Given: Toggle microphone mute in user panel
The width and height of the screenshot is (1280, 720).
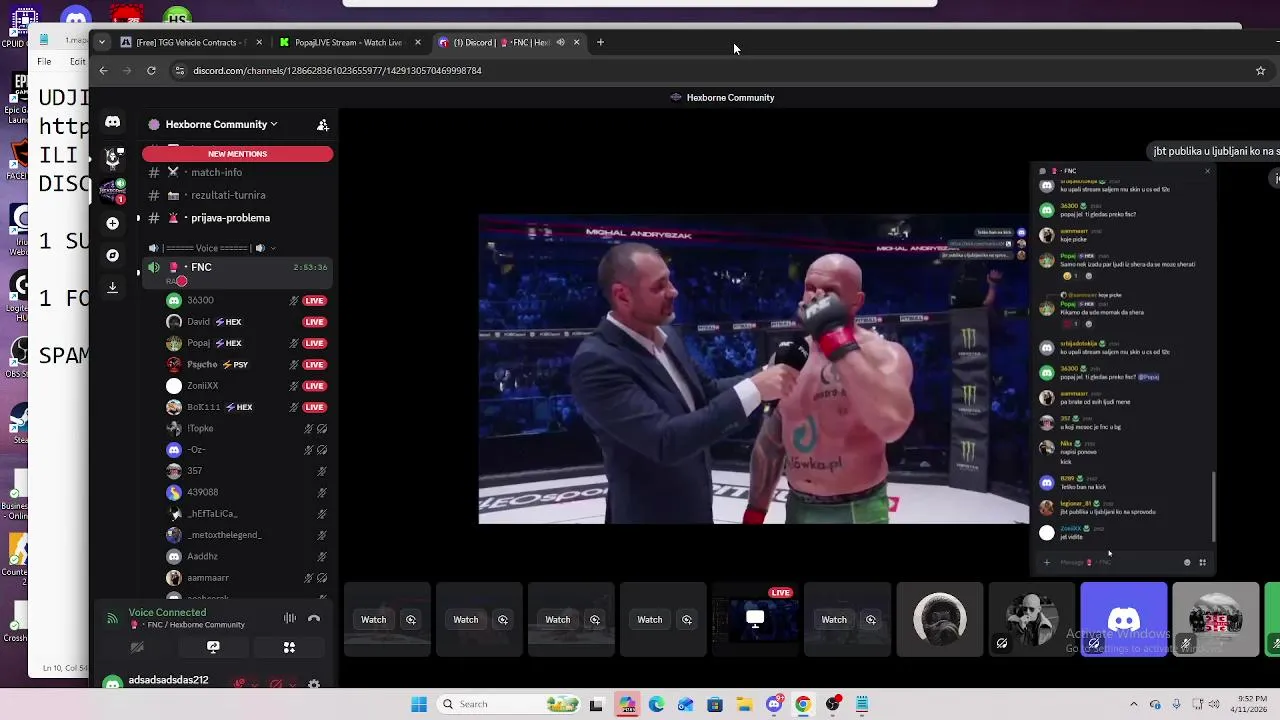Looking at the screenshot, I should [240, 685].
